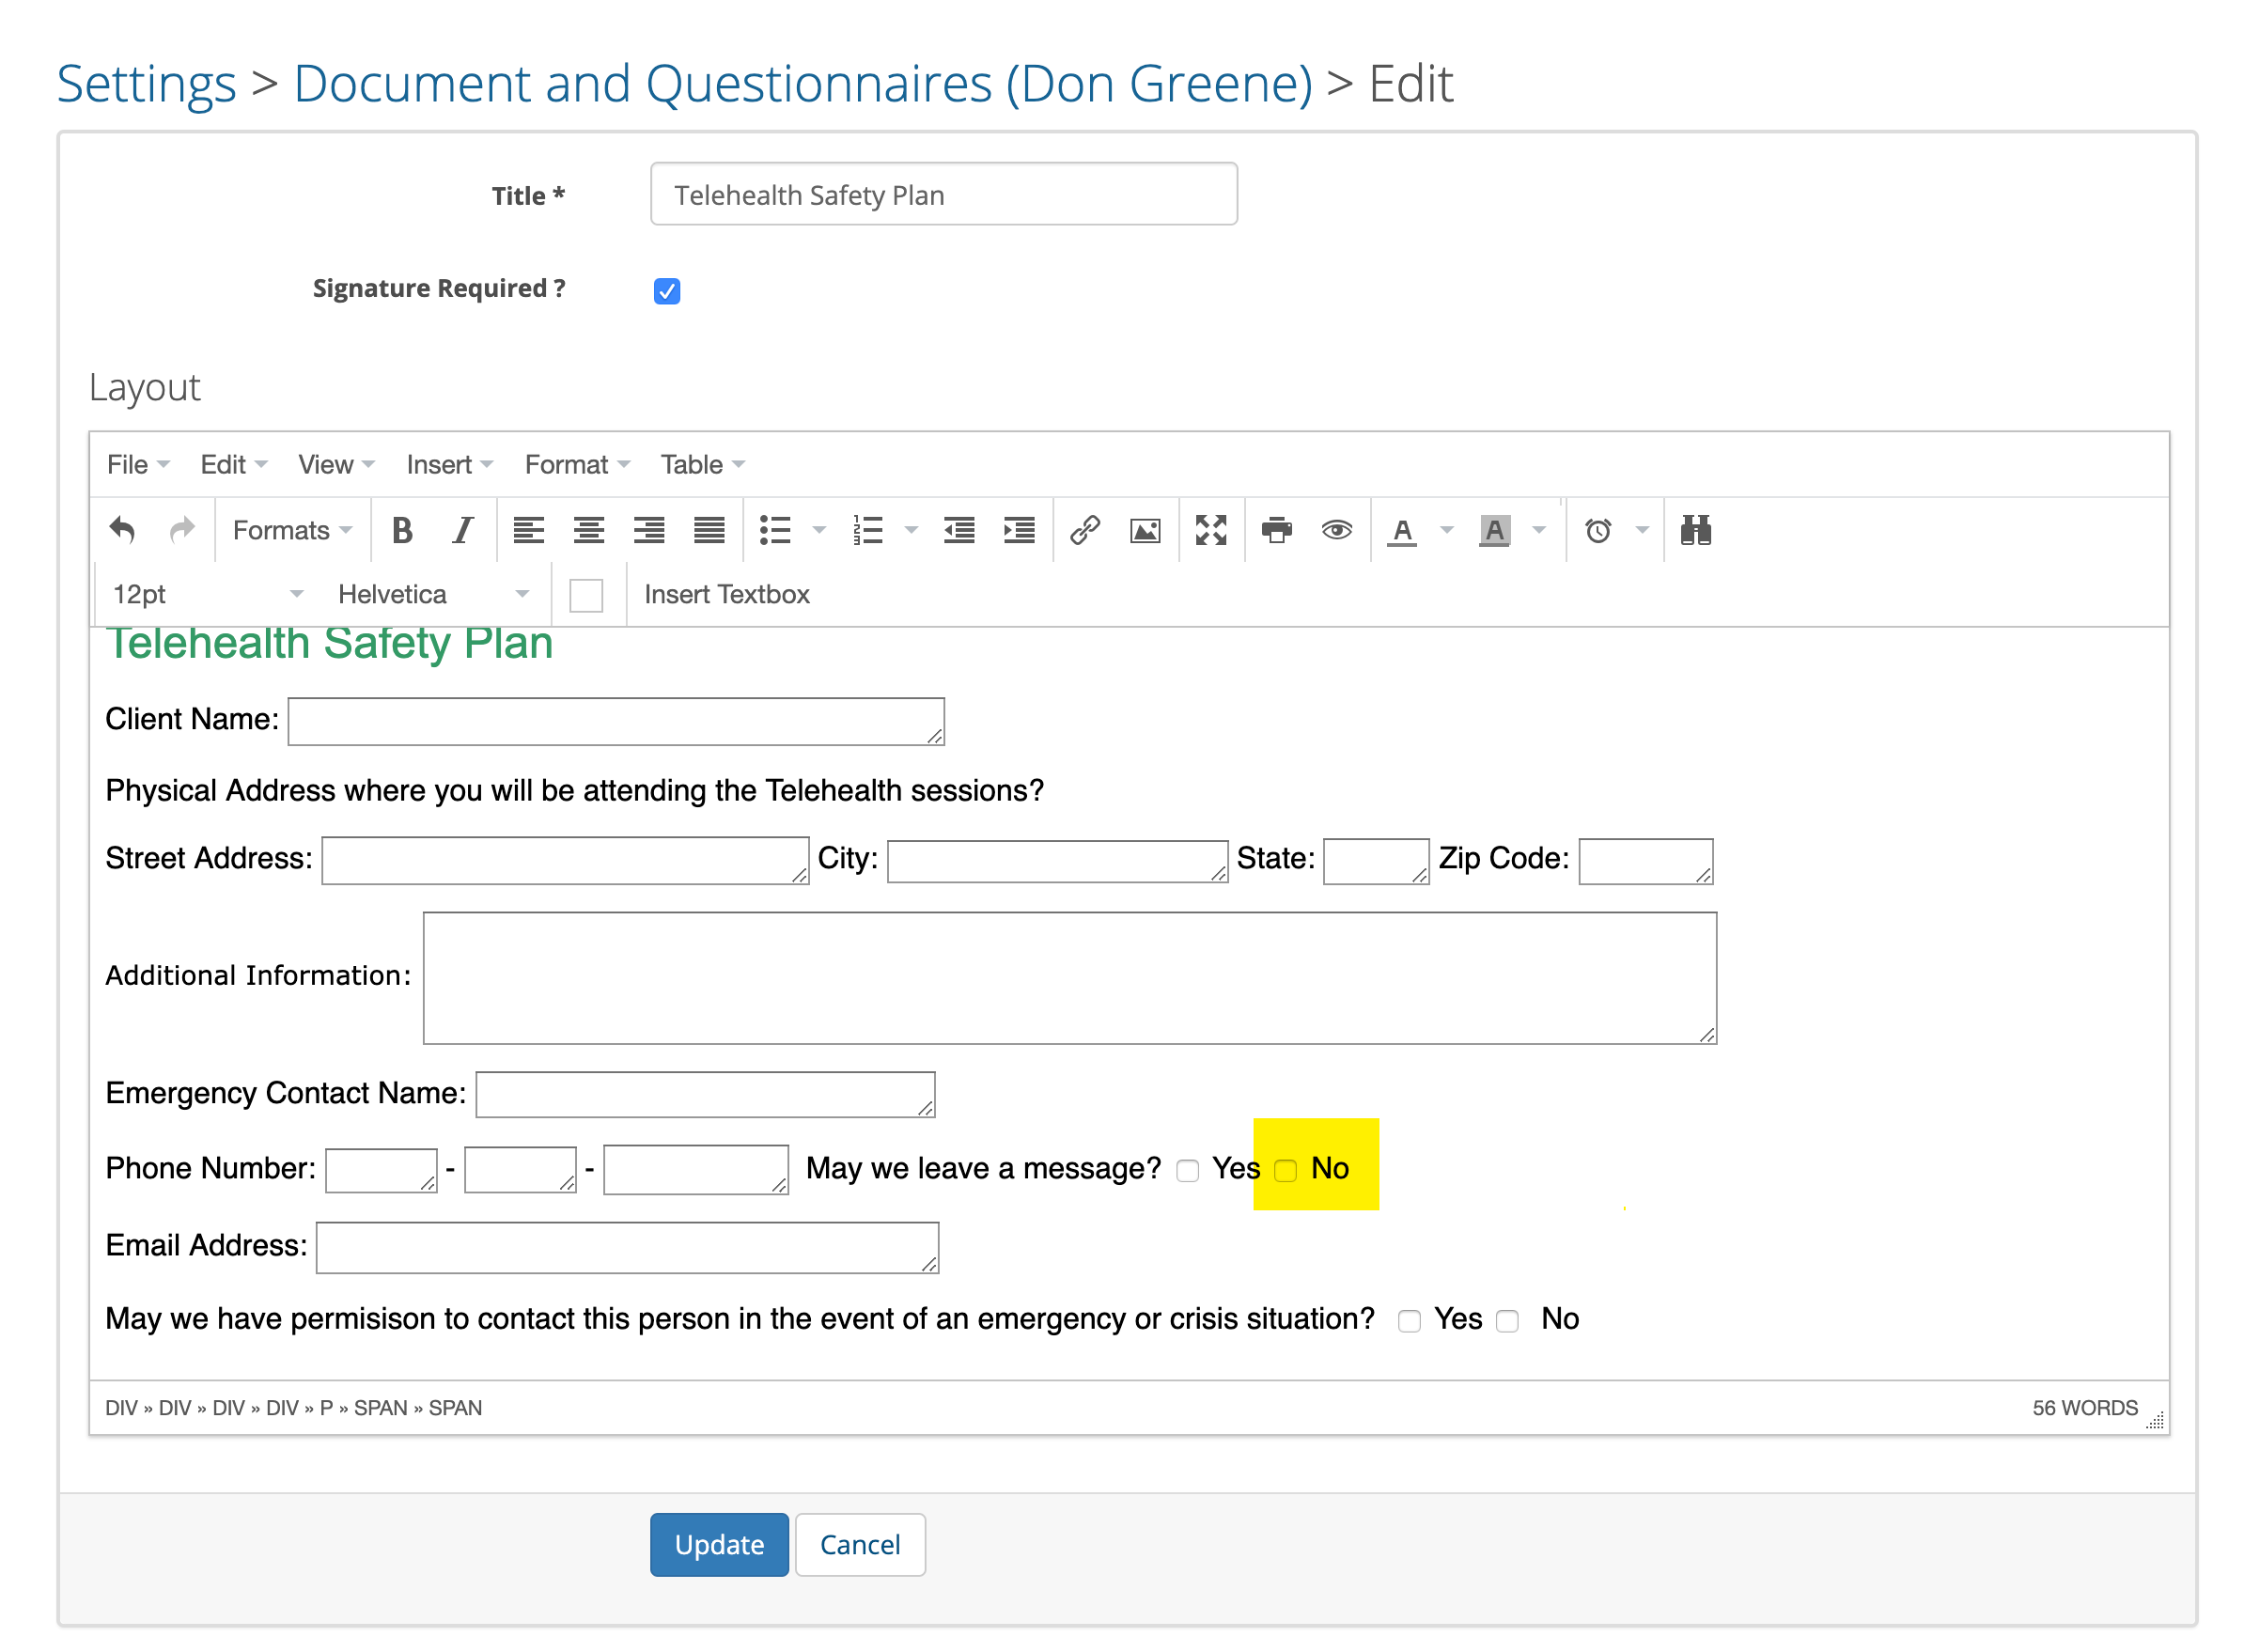The image size is (2244, 1652).
Task: Italicize the selected text
Action: coord(462,530)
